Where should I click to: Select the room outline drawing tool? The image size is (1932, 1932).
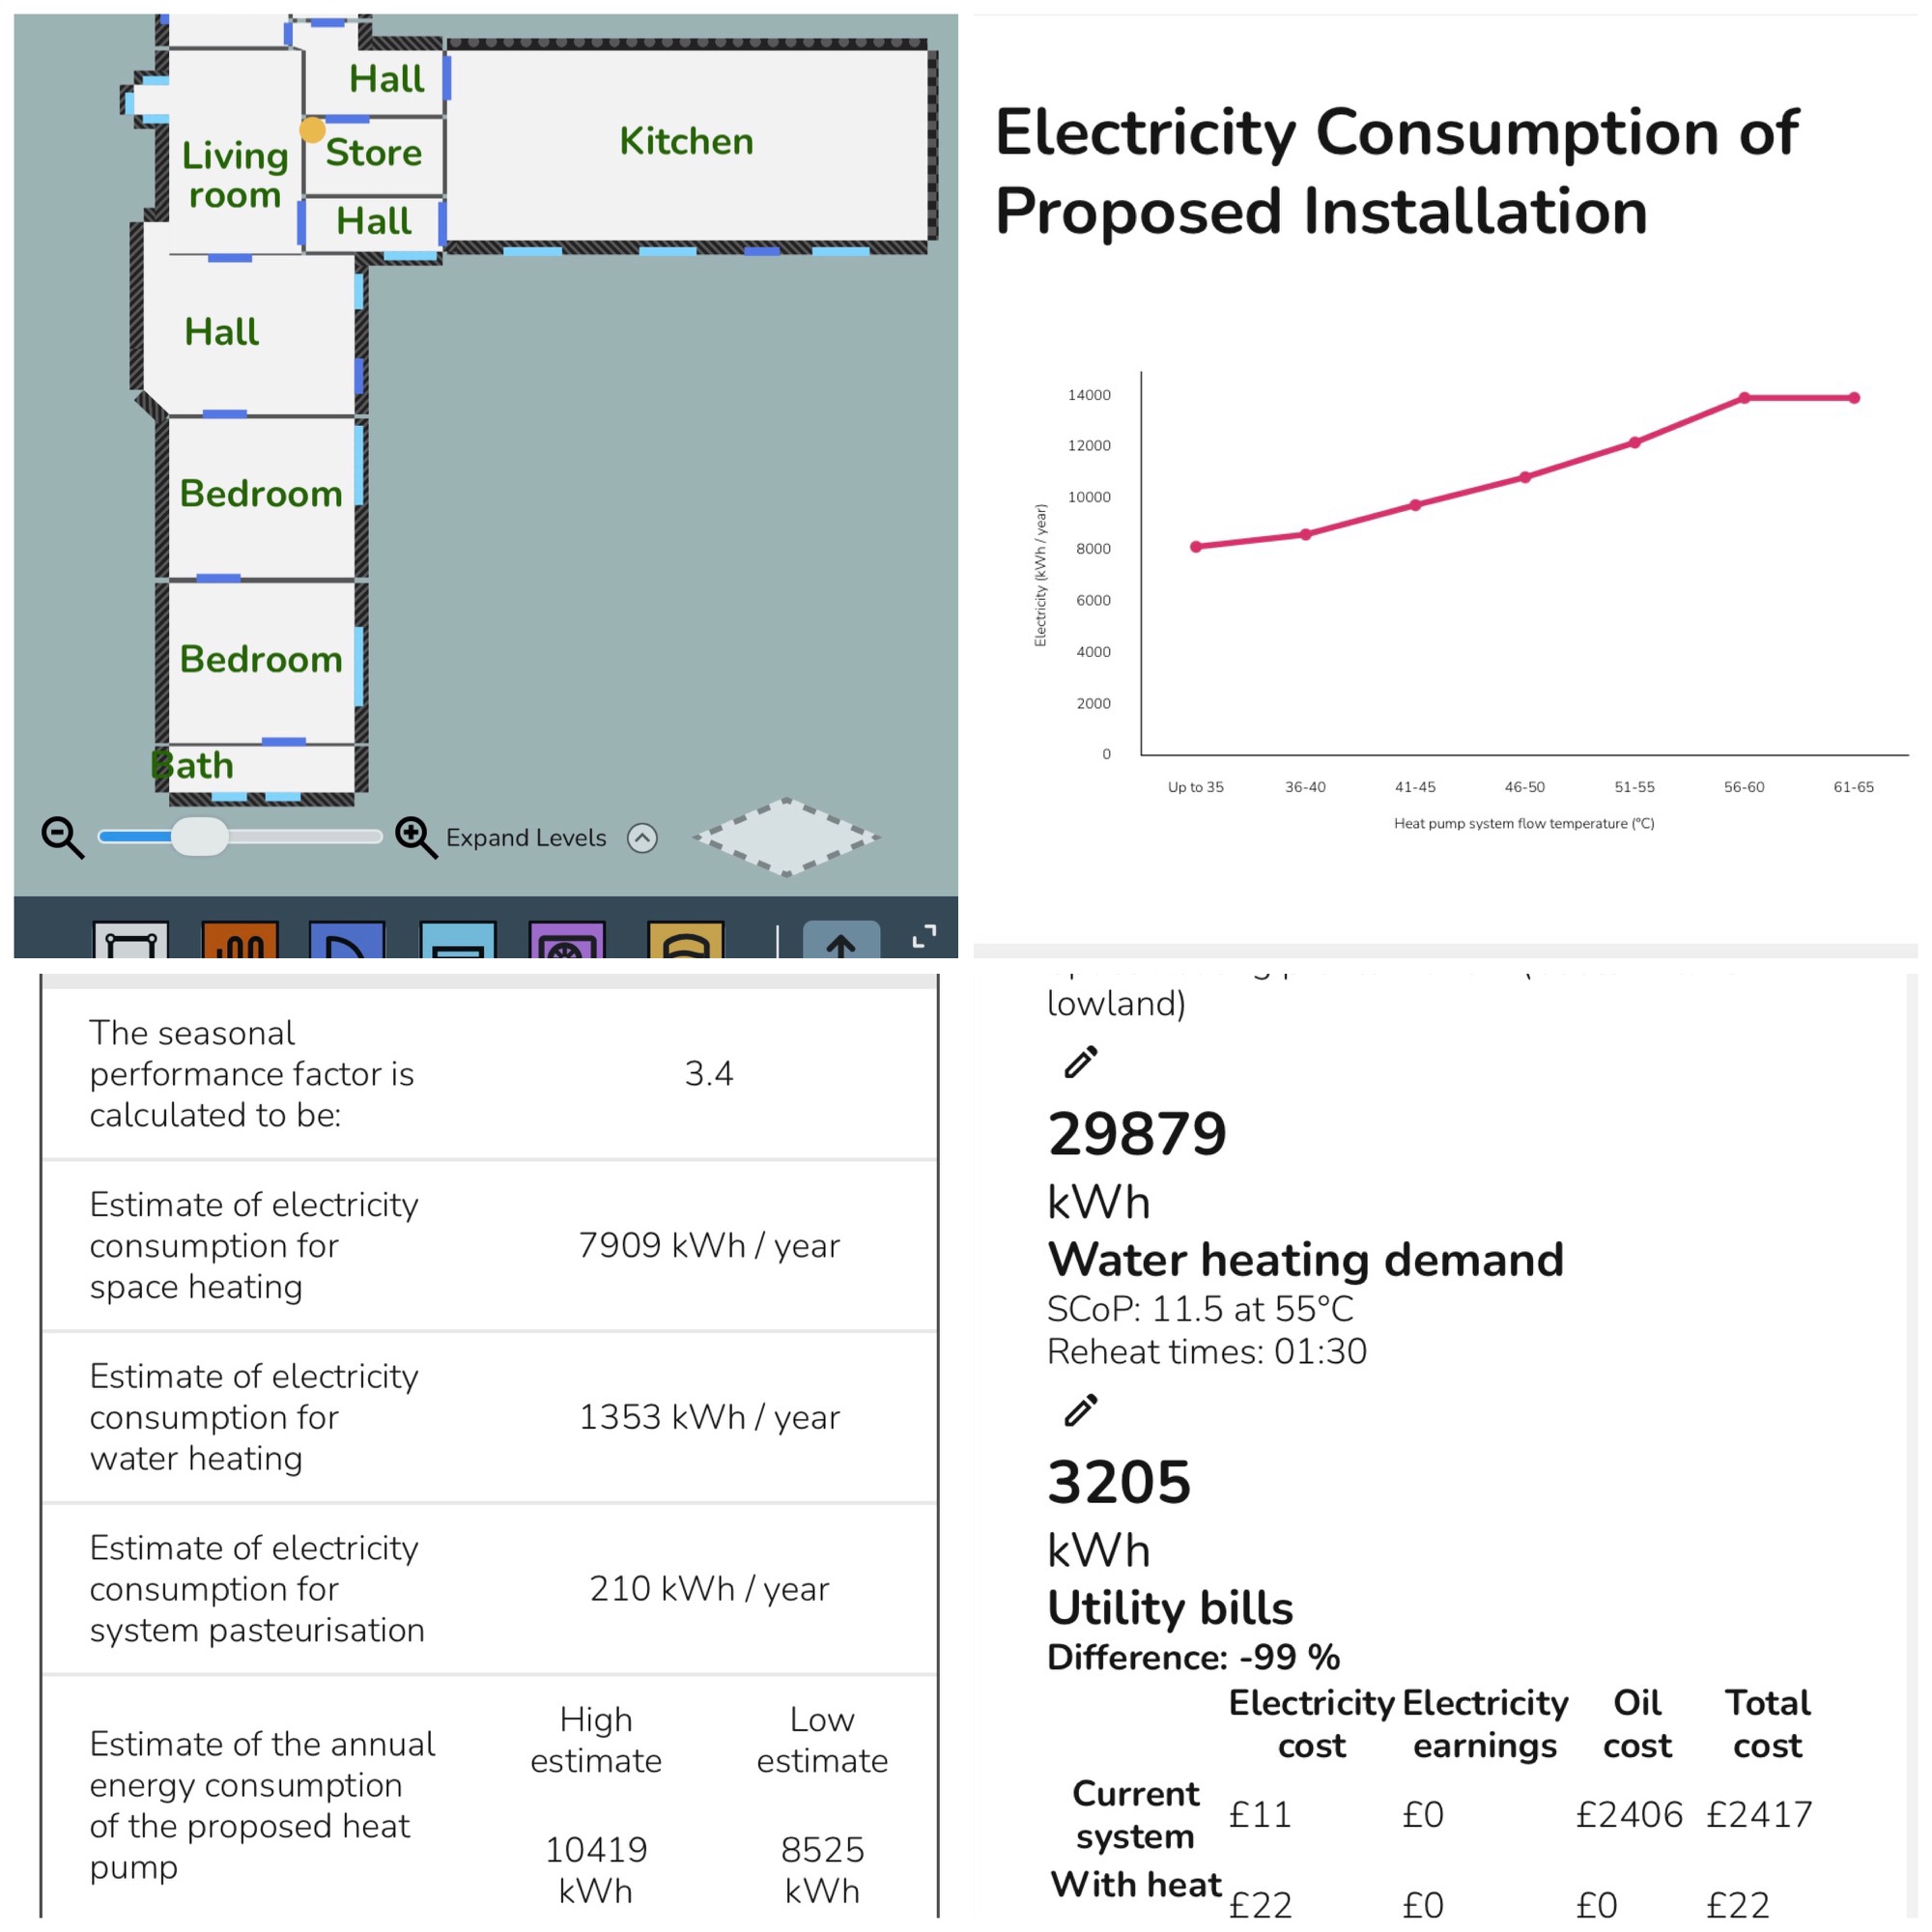click(x=131, y=940)
